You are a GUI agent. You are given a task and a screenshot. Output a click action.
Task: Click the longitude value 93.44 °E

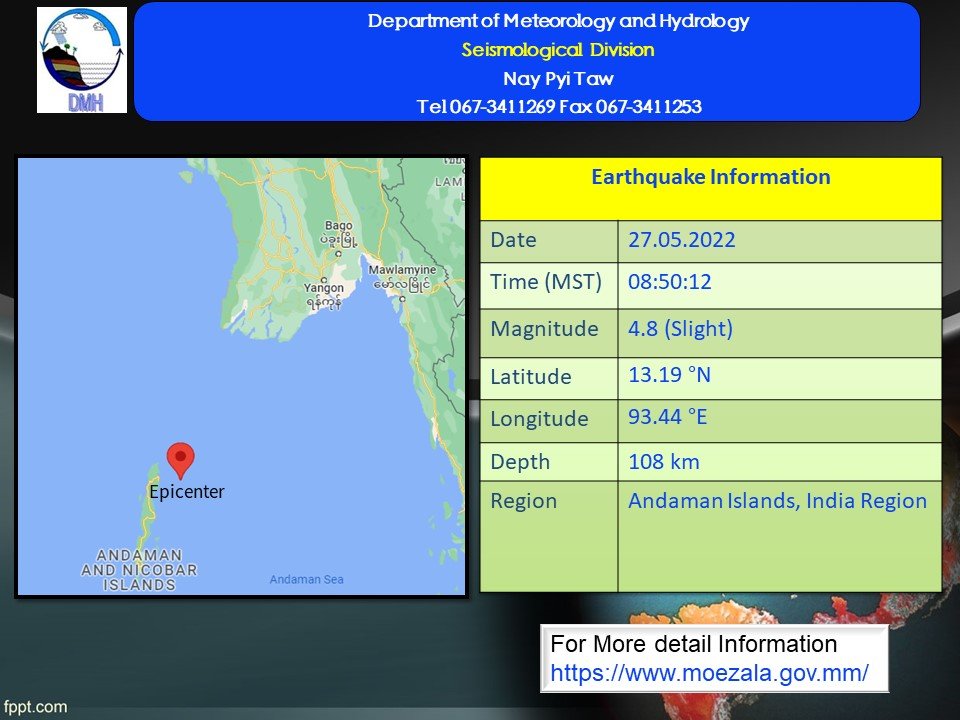tap(667, 417)
